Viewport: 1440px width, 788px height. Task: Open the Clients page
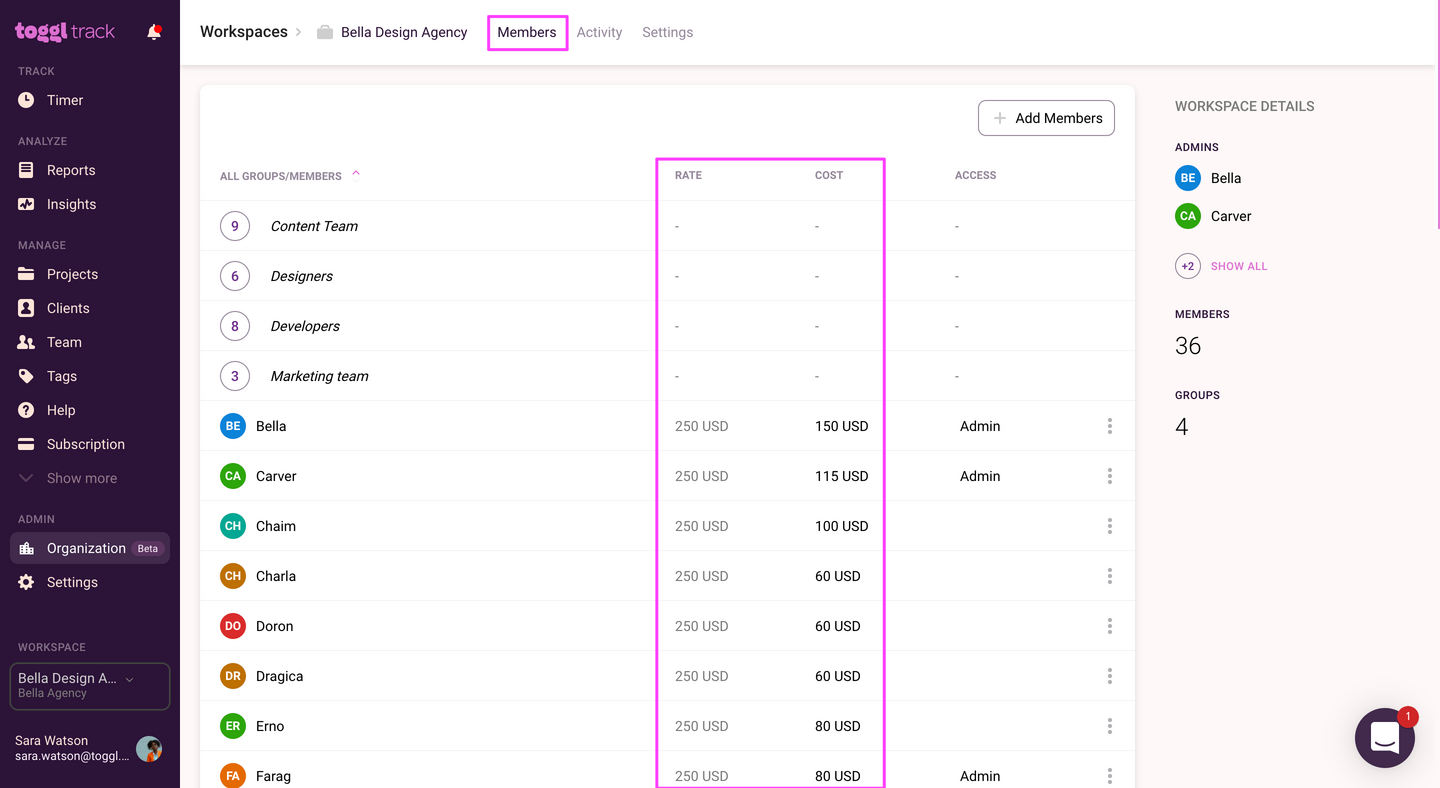tap(70, 308)
